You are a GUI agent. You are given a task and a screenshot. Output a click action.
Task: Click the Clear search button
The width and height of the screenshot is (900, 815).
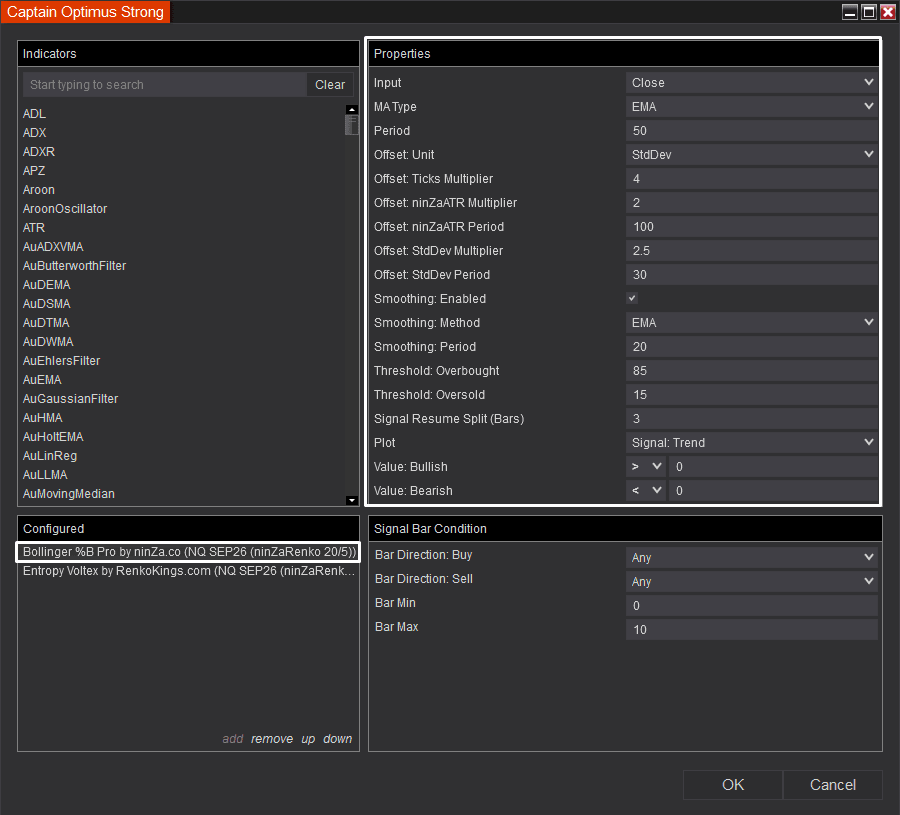click(330, 84)
